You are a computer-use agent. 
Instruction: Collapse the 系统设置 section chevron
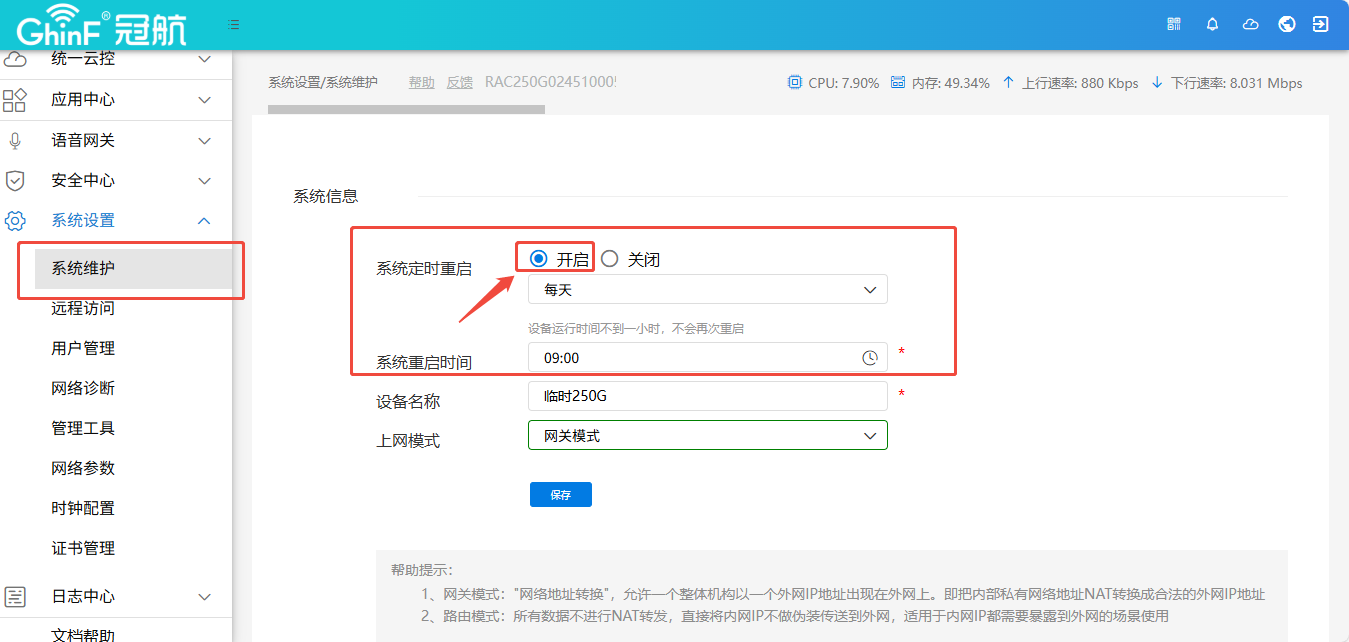204,221
